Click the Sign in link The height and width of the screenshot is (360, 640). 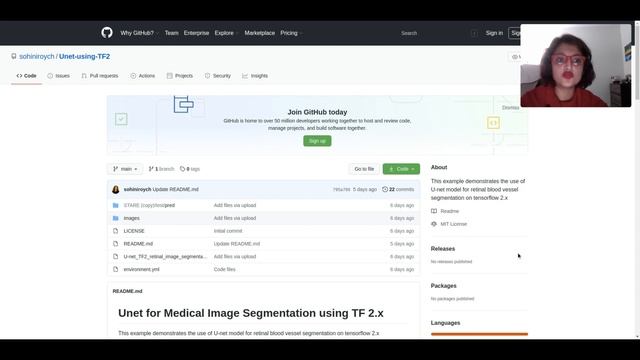click(494, 33)
